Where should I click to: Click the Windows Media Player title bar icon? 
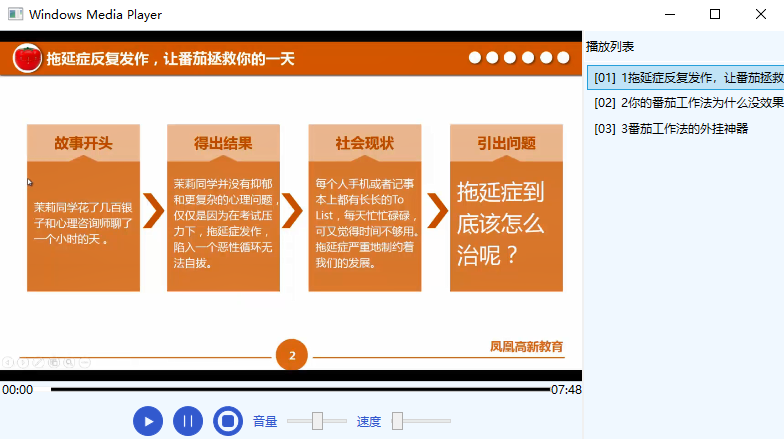click(16, 14)
